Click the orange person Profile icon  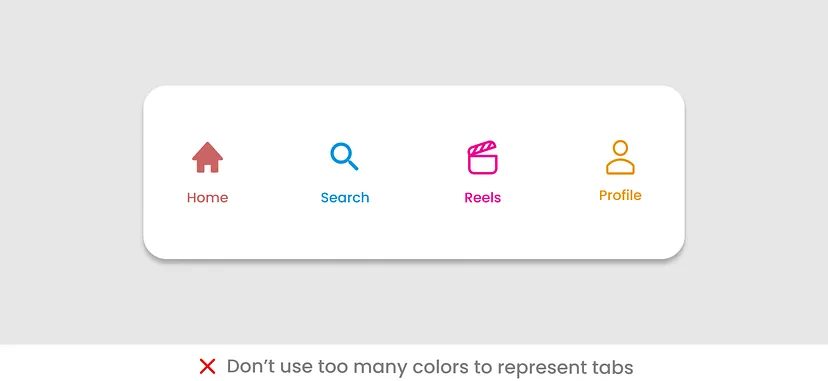click(620, 157)
